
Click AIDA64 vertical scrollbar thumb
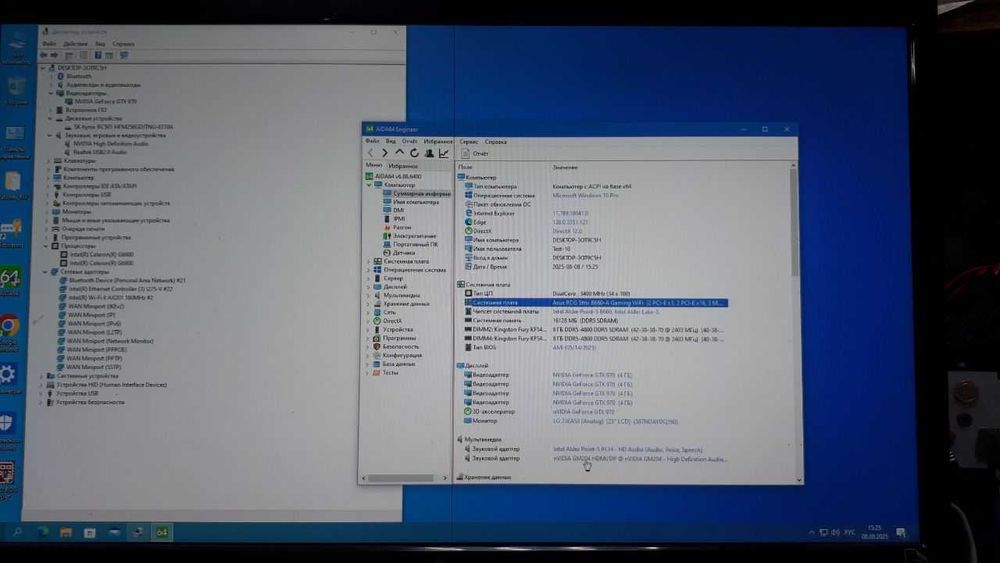(794, 223)
